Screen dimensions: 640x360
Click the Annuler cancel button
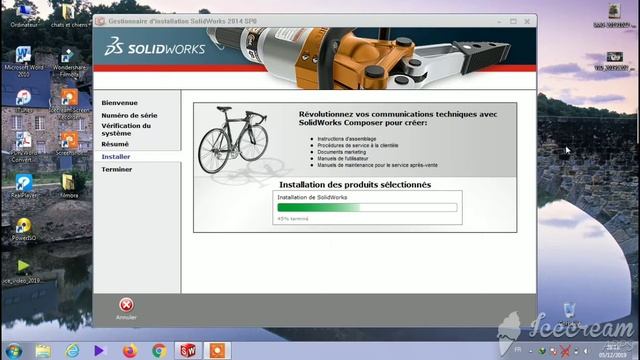tap(126, 309)
